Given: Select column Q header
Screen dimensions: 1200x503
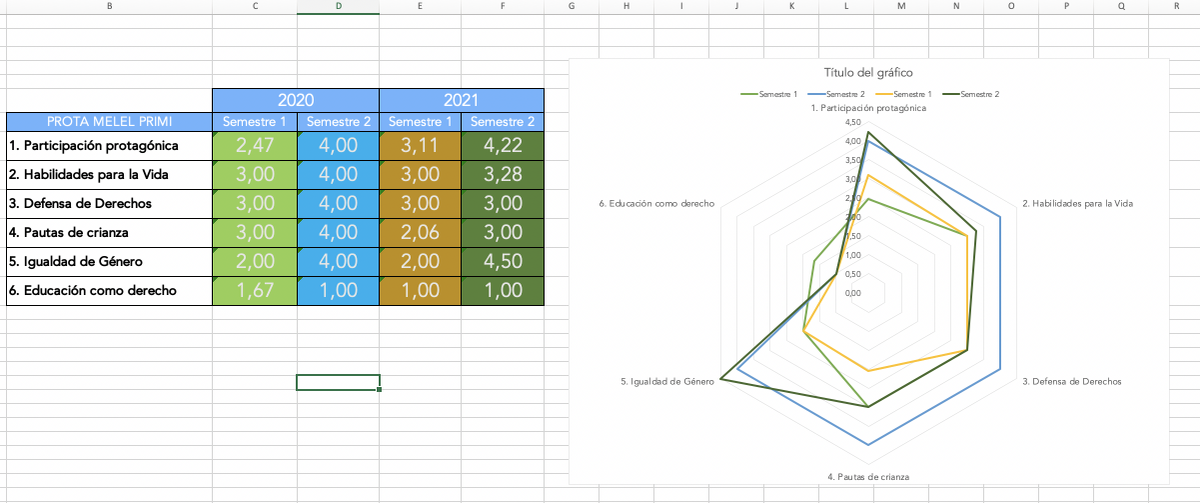Looking at the screenshot, I should click(x=1121, y=6).
